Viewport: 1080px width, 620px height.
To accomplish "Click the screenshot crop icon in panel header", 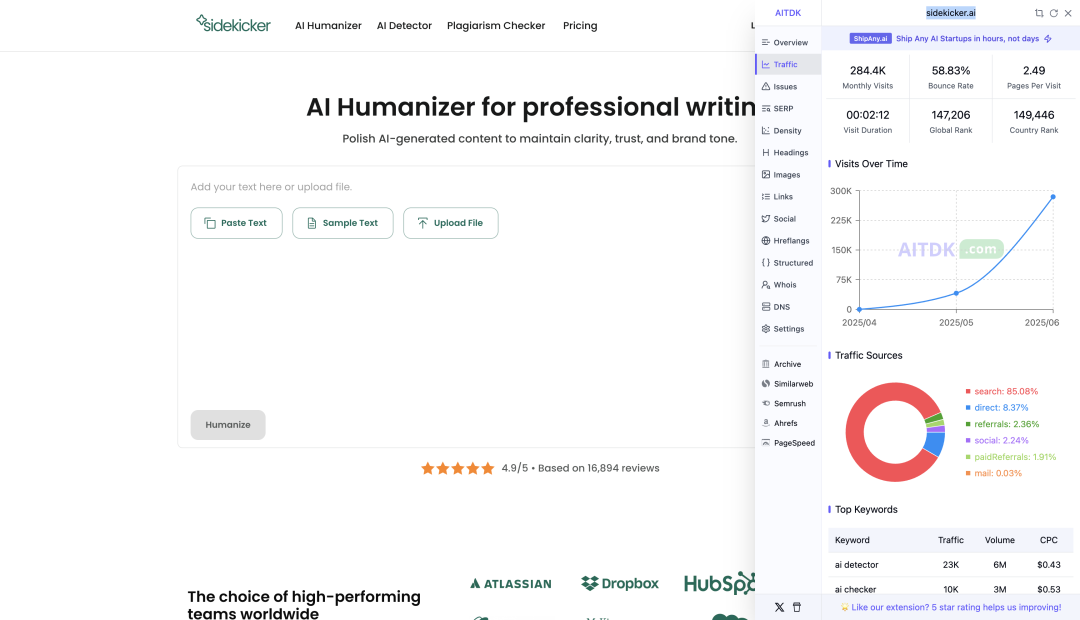I will (x=1039, y=13).
